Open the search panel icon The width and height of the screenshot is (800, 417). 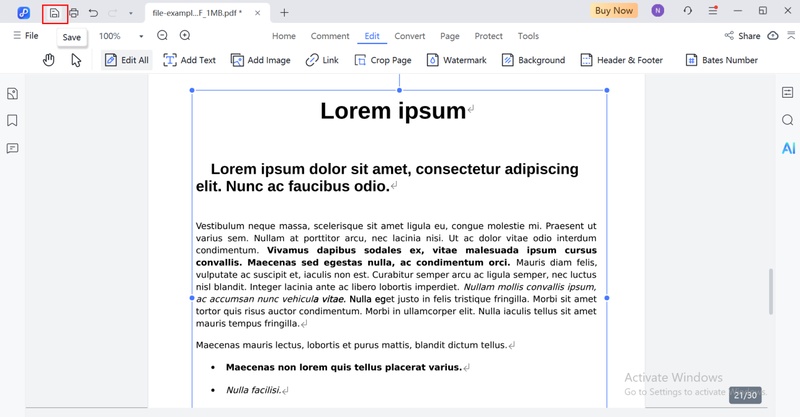[788, 120]
